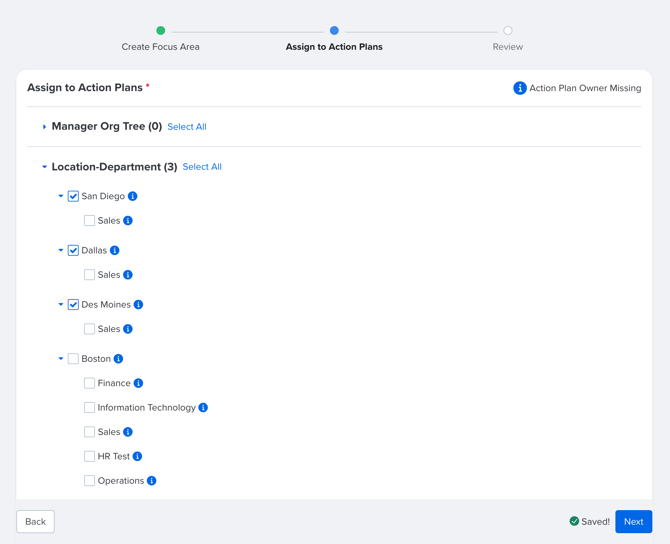Image resolution: width=670 pixels, height=544 pixels.
Task: Click the info icon next to Finance
Action: pyautogui.click(x=139, y=383)
